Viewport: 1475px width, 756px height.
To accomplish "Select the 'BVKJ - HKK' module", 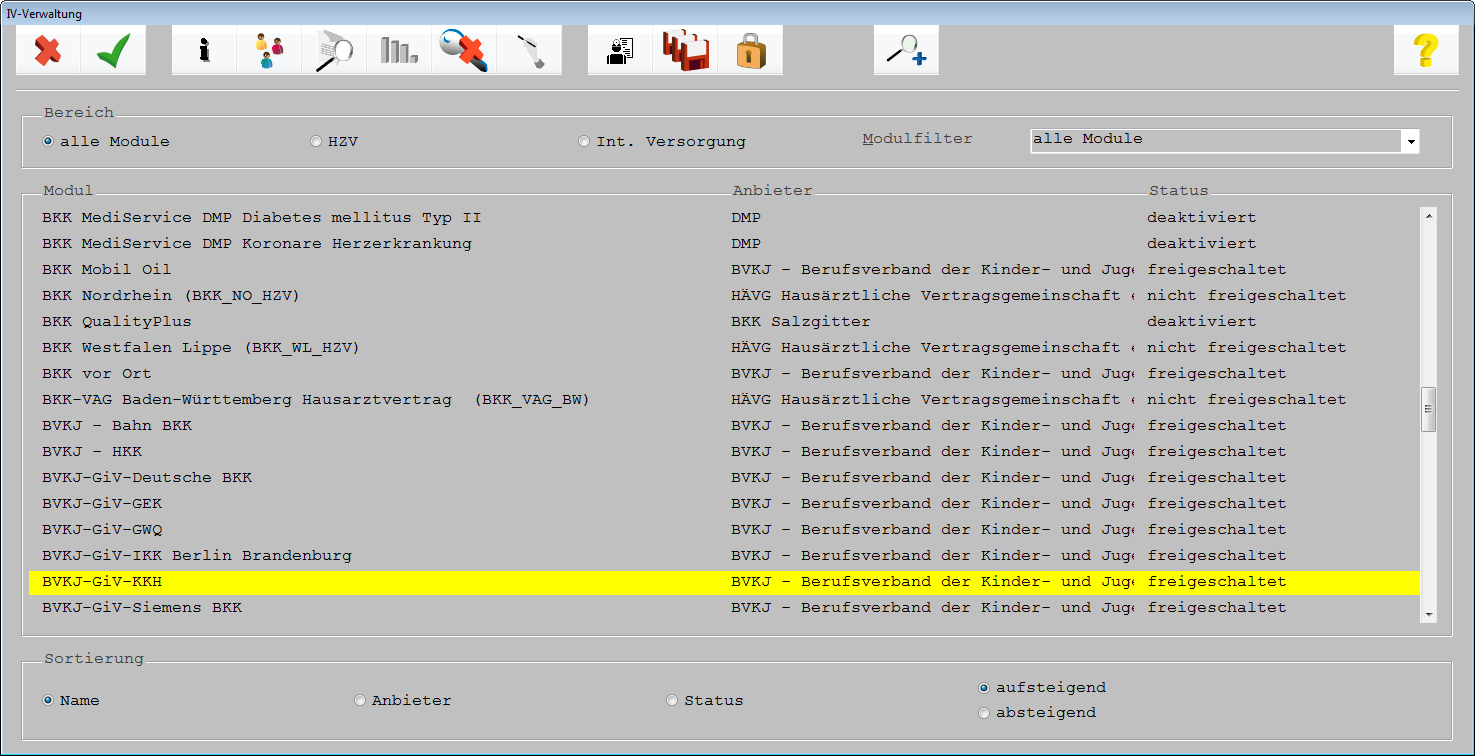I will coord(725,452).
